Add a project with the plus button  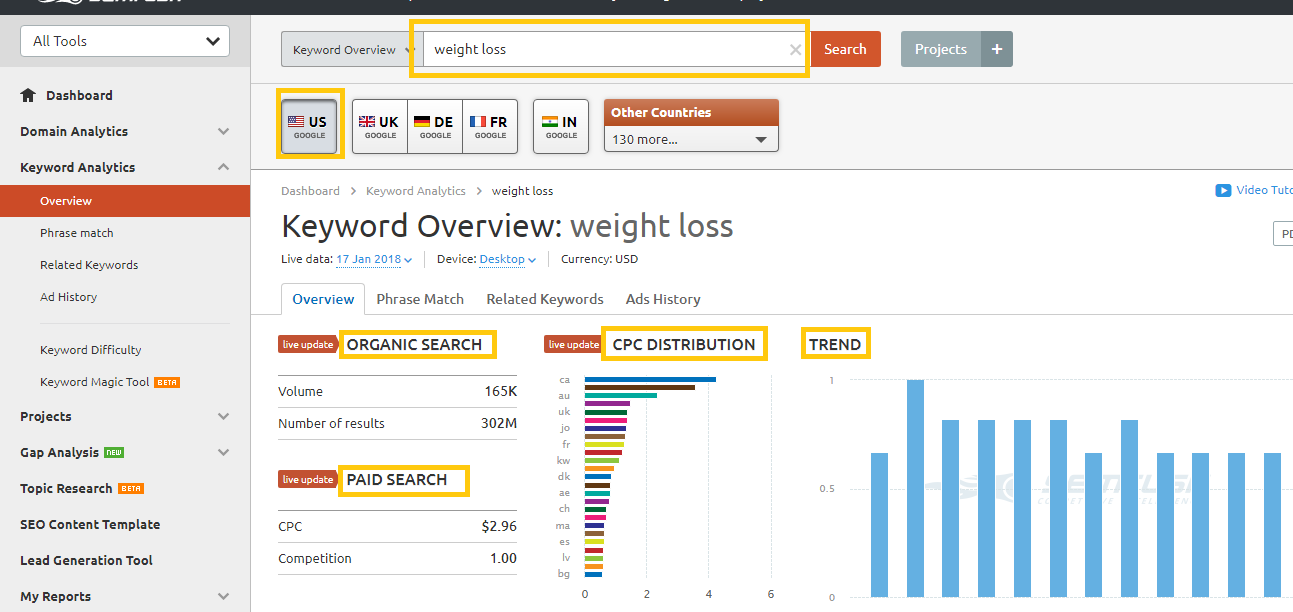997,49
